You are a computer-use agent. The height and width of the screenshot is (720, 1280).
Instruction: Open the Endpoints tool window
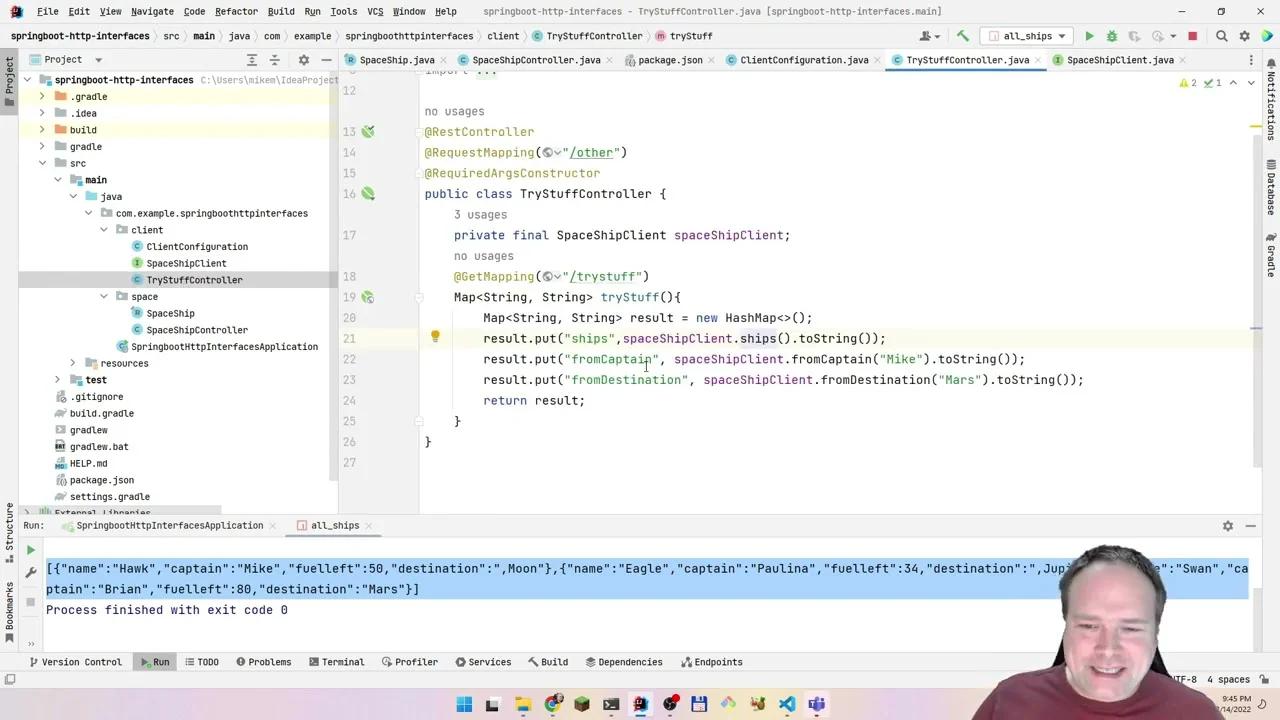point(711,661)
